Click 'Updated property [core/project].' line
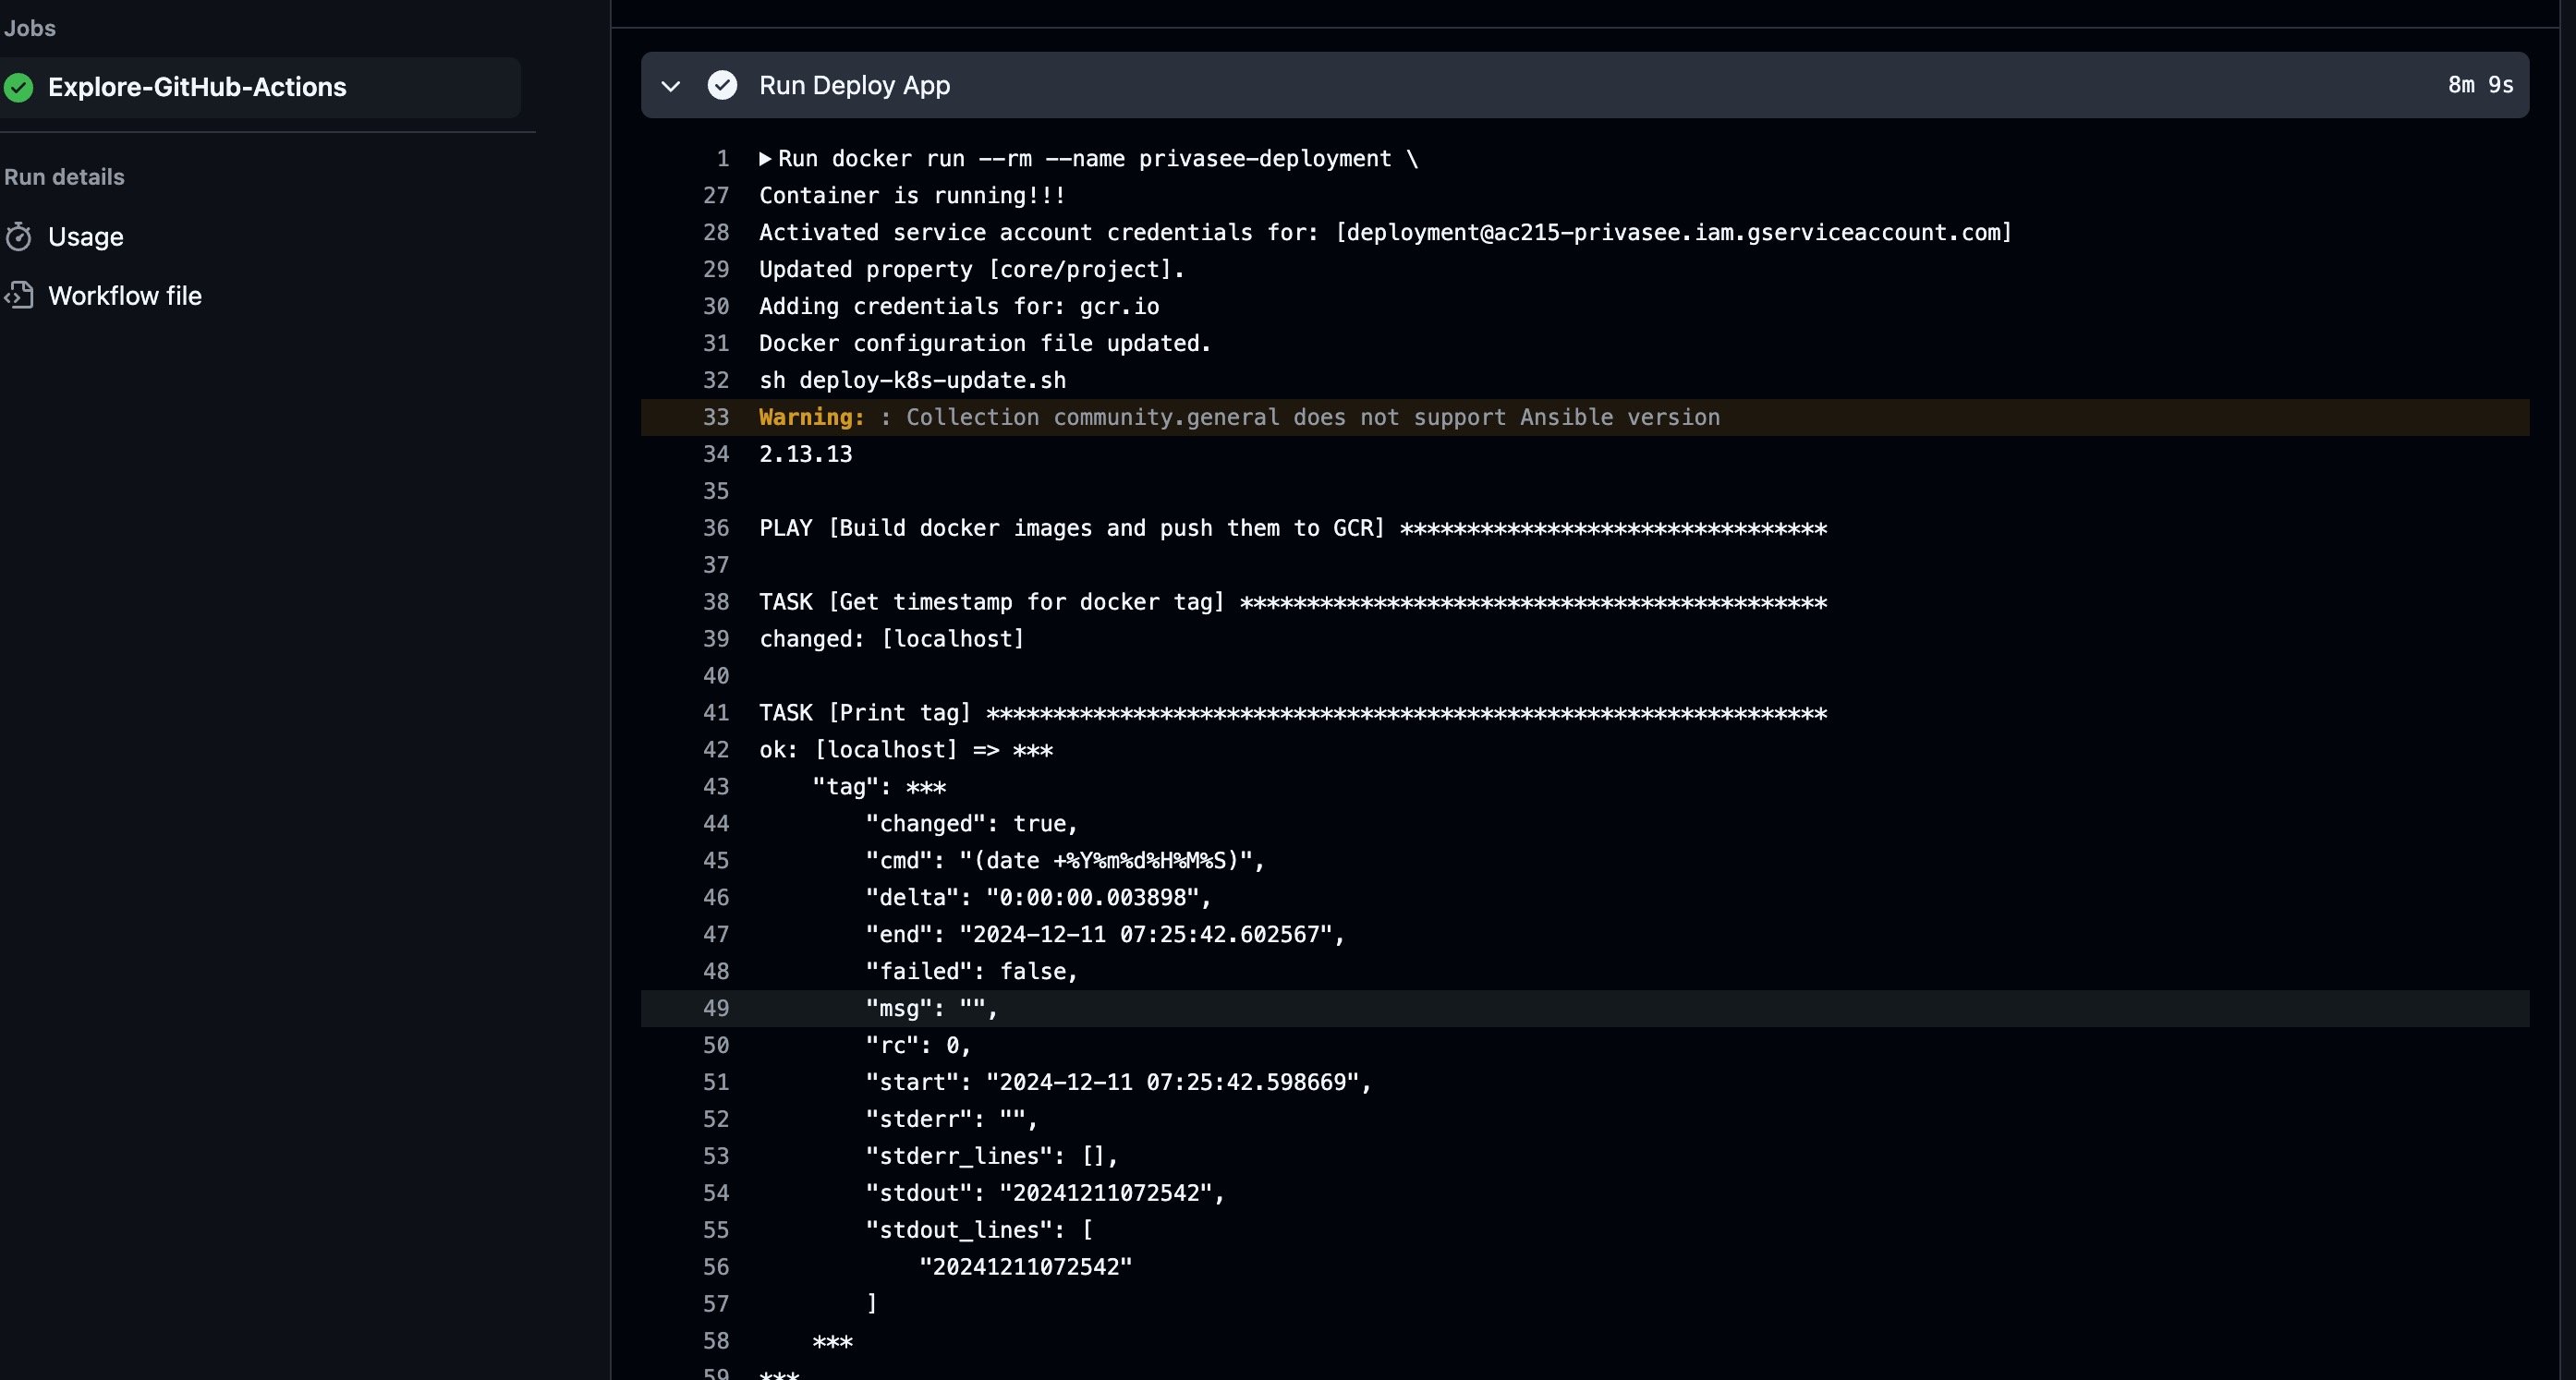 [971, 270]
